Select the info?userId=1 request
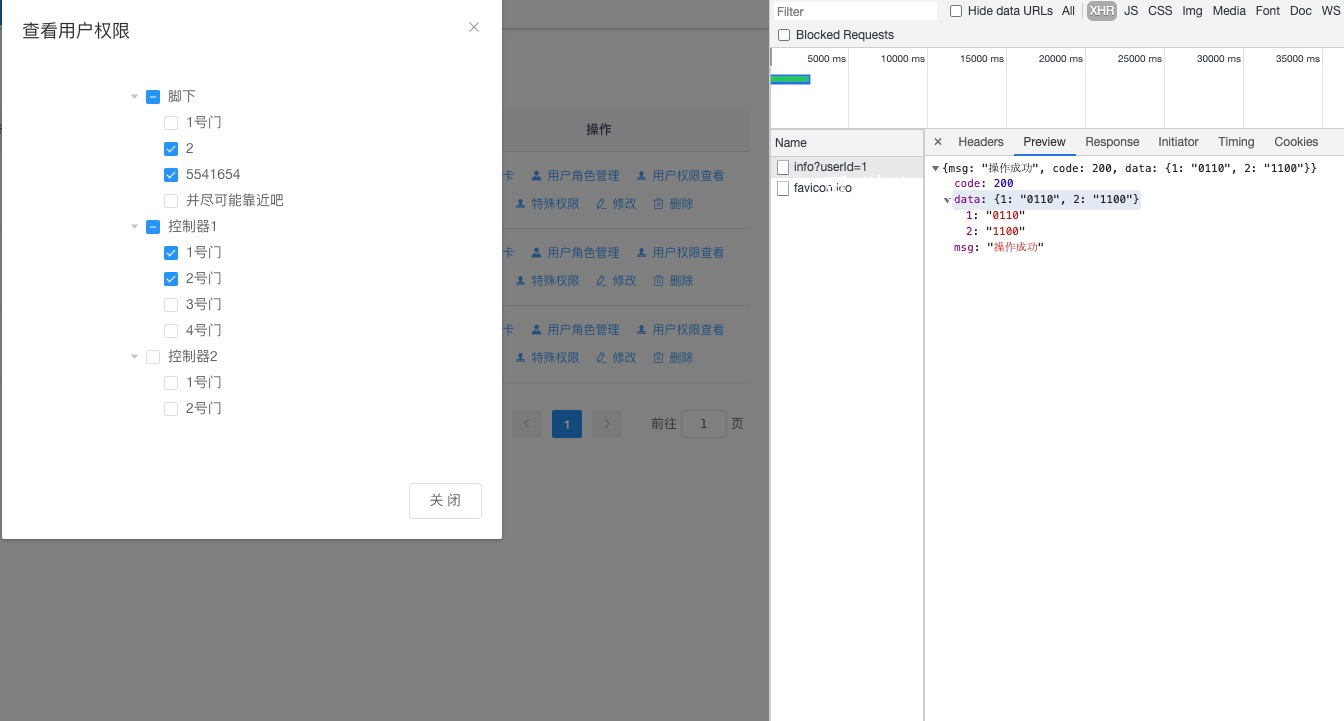The image size is (1344, 721). point(847,167)
